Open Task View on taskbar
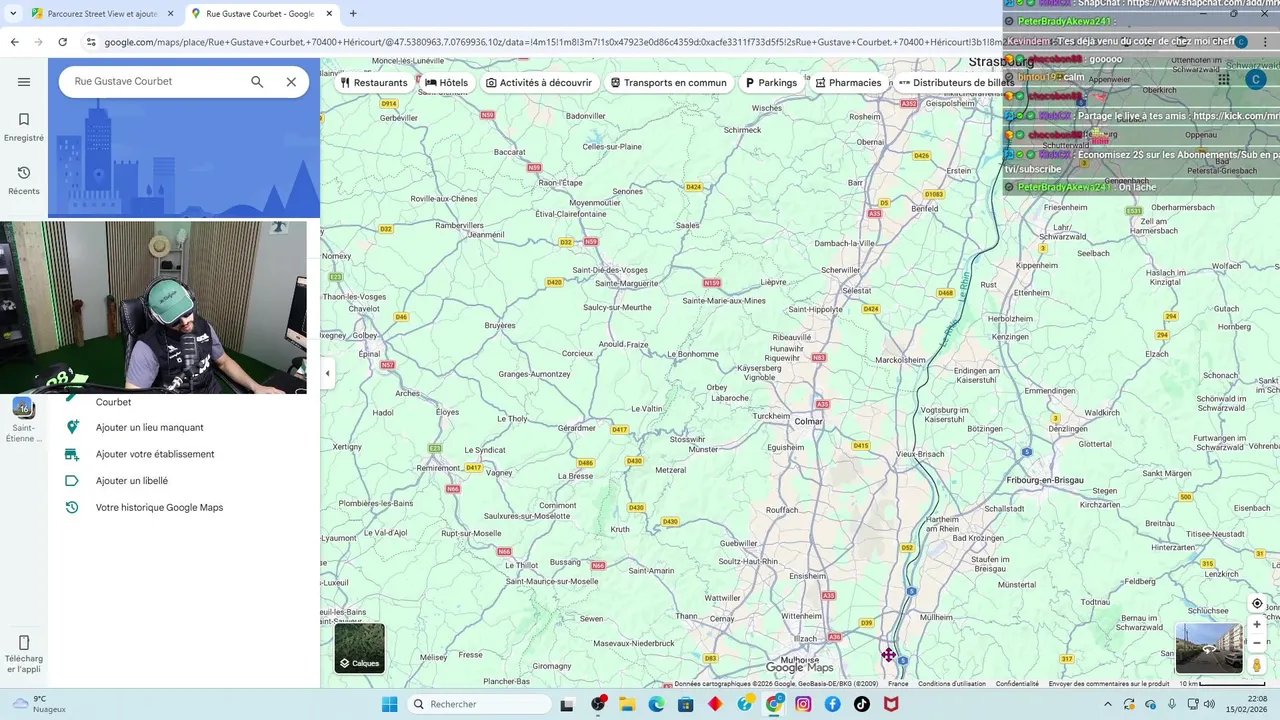 coord(568,704)
